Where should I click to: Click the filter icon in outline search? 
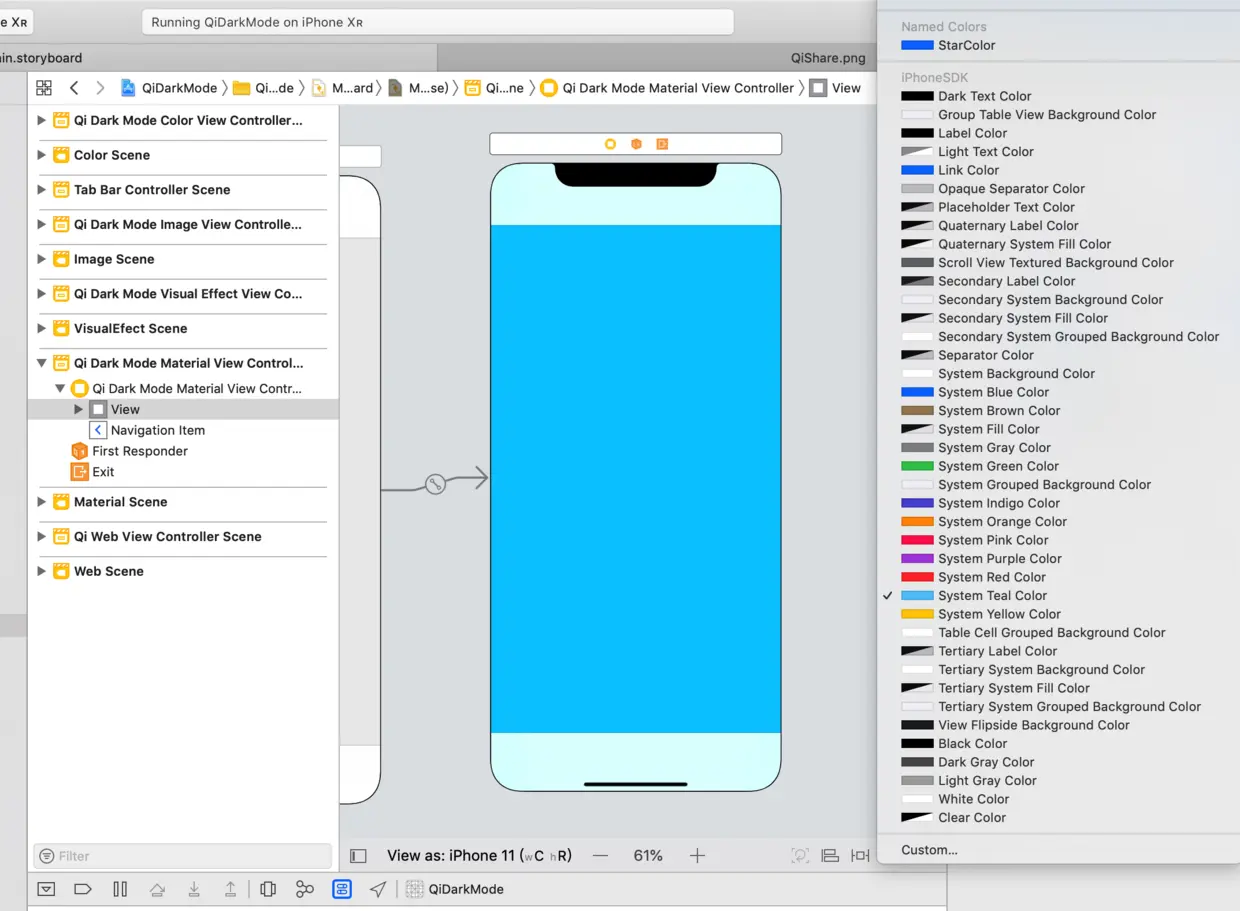(46, 856)
